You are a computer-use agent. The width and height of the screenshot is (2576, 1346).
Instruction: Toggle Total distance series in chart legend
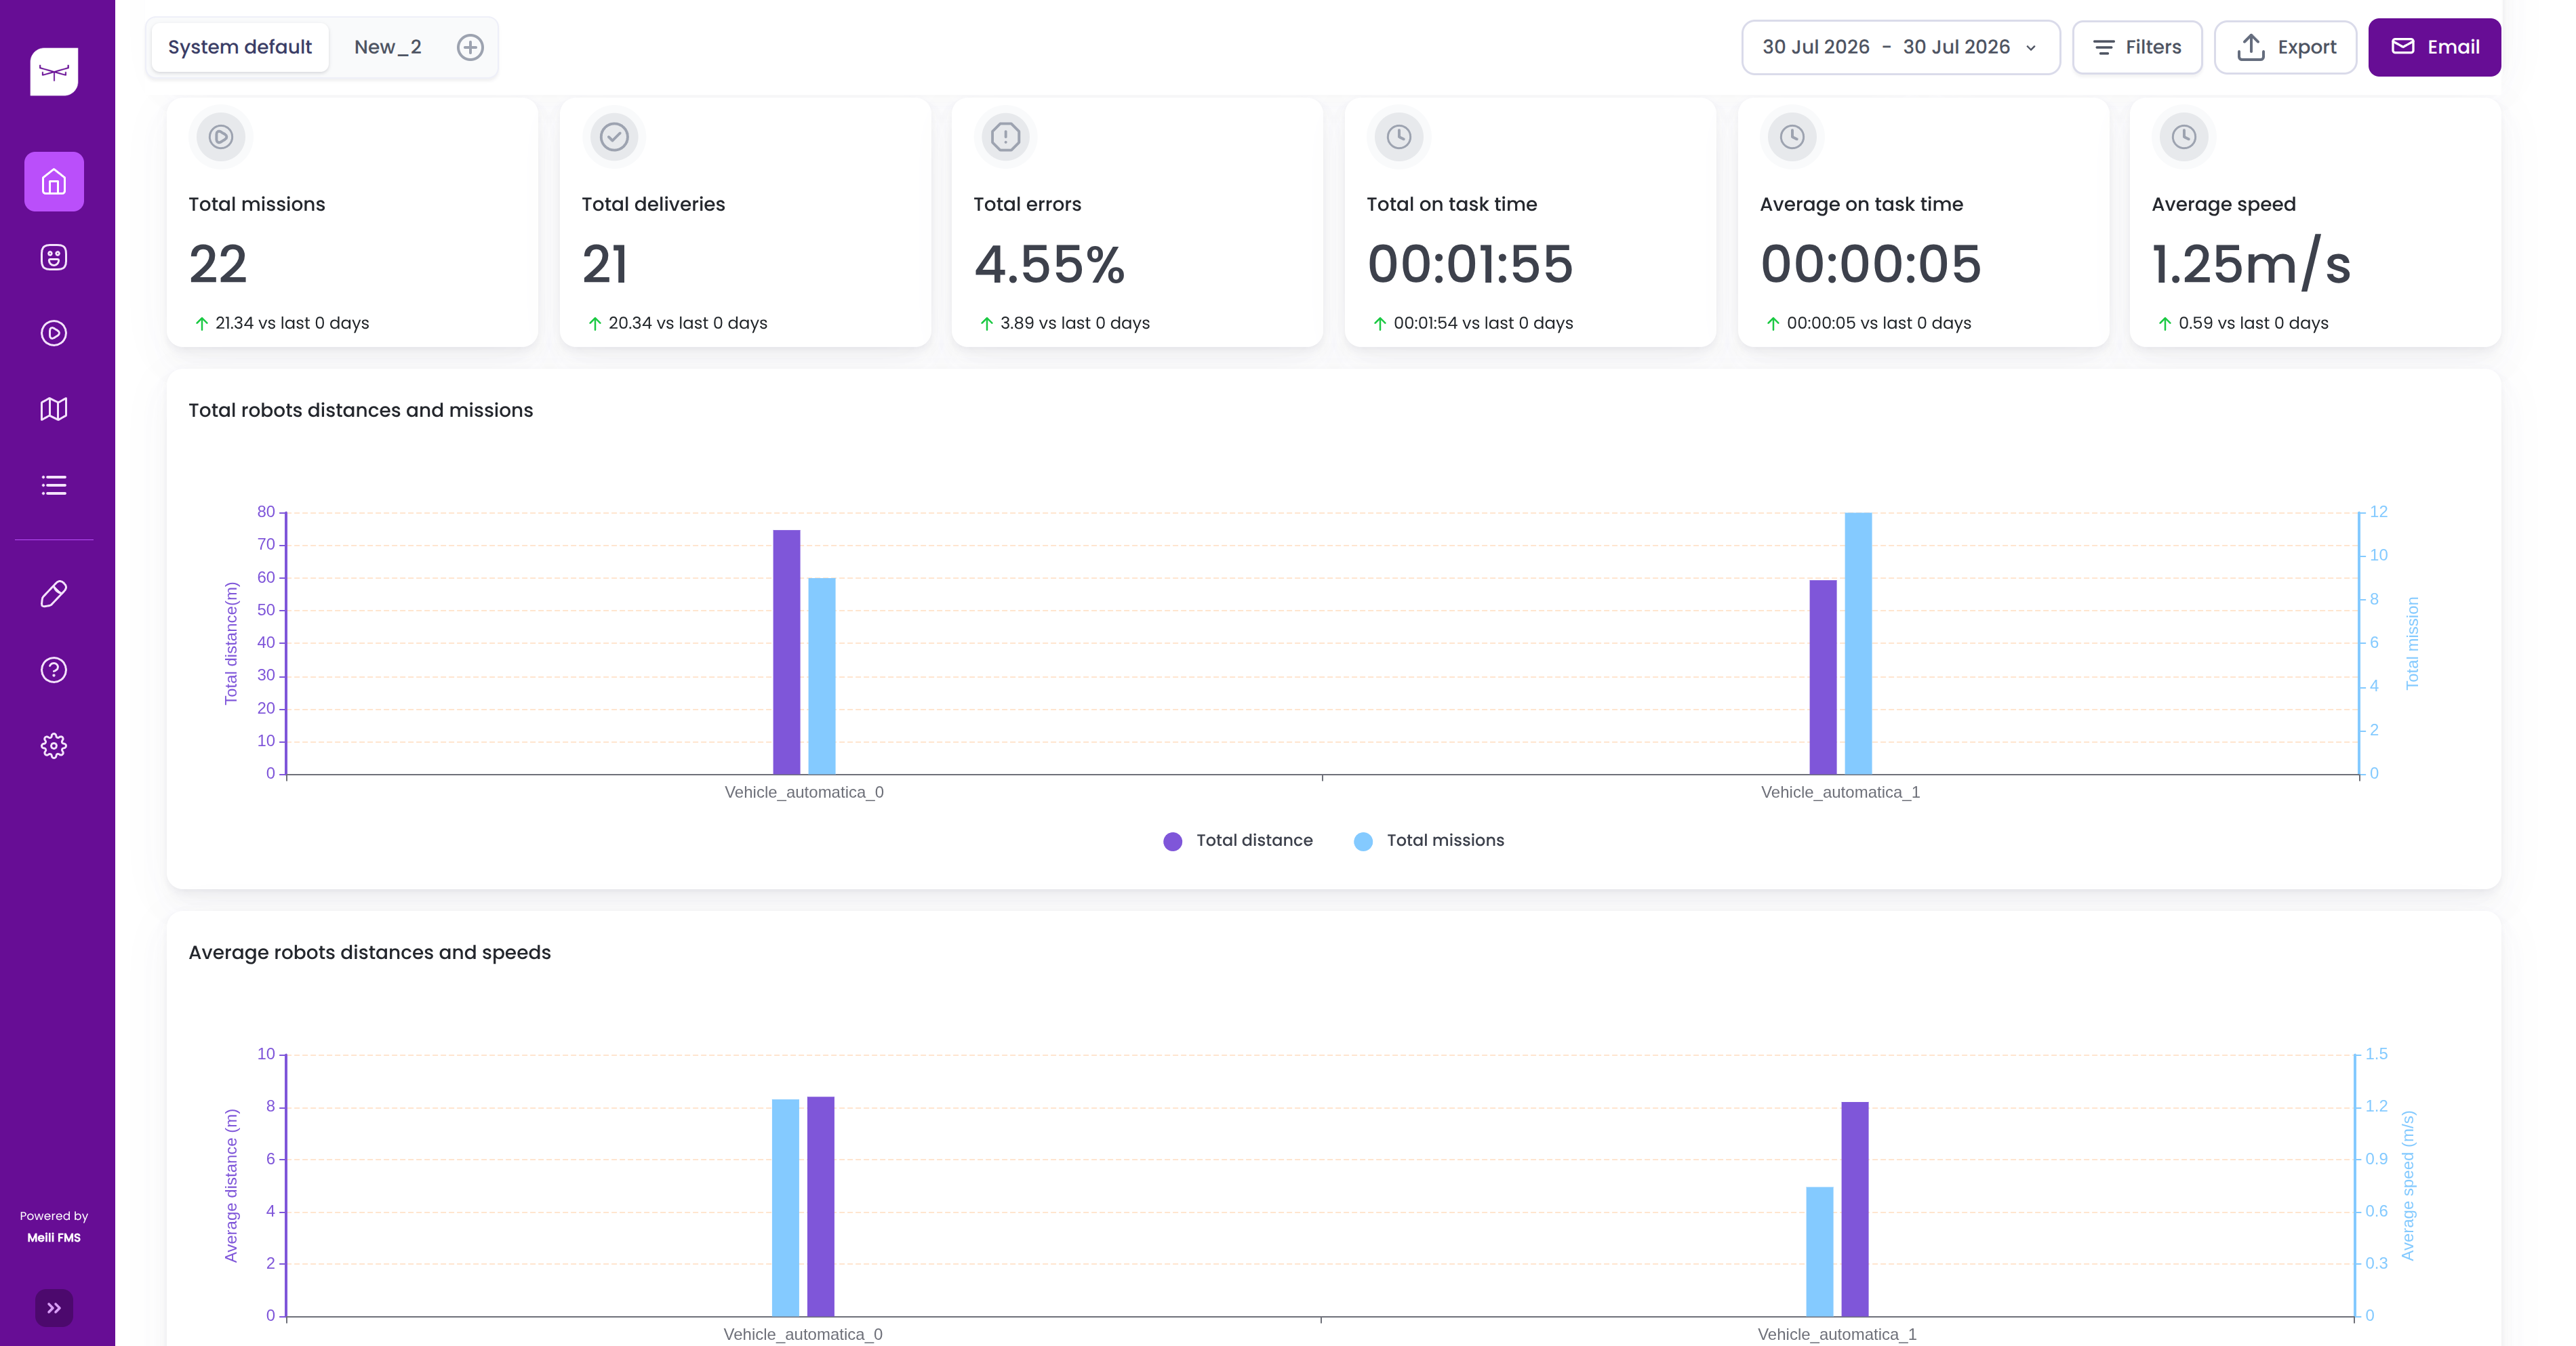click(1238, 841)
